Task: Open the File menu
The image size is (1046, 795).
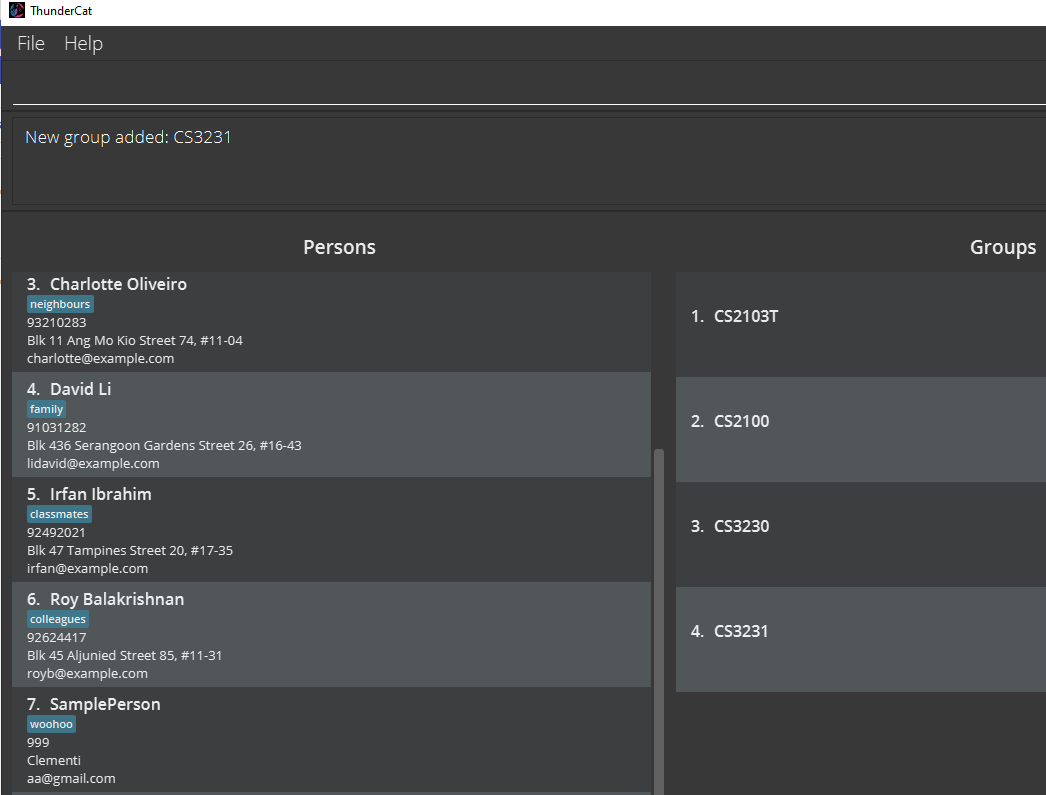Action: [x=31, y=43]
